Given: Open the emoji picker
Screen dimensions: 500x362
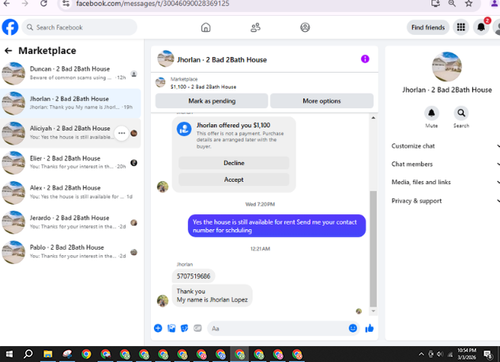Looking at the screenshot, I should pyautogui.click(x=353, y=328).
